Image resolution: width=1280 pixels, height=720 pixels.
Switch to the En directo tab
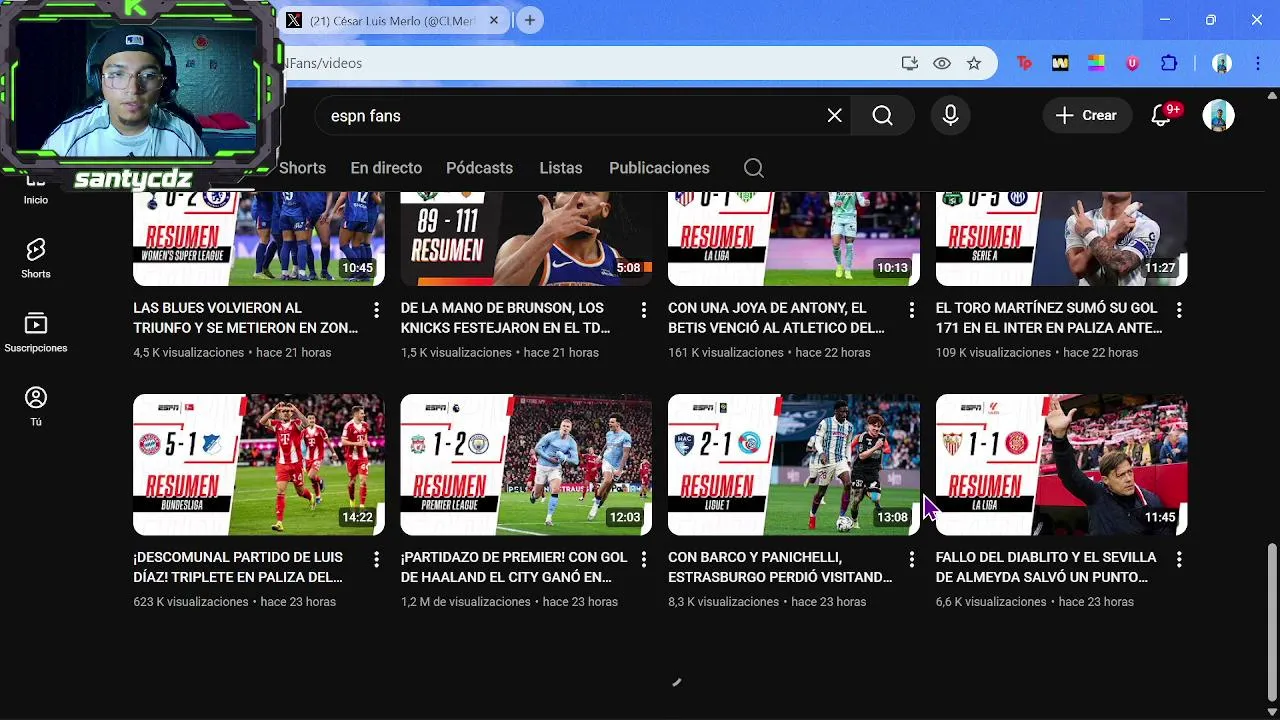tap(386, 168)
